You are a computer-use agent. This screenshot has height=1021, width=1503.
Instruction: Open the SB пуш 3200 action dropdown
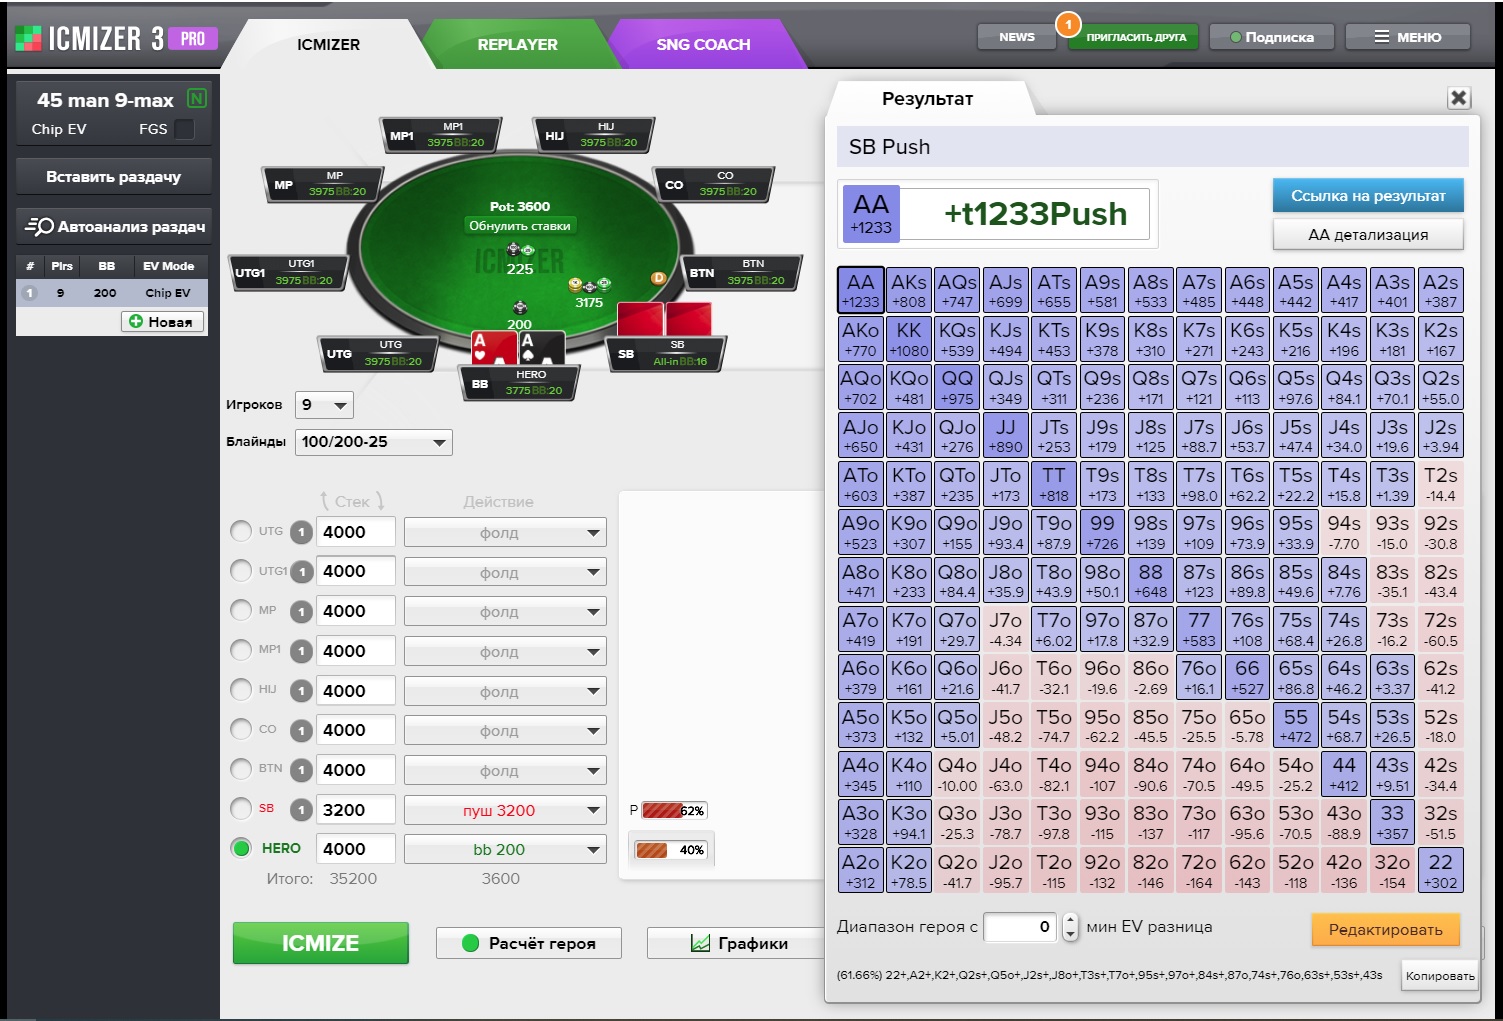pyautogui.click(x=505, y=810)
